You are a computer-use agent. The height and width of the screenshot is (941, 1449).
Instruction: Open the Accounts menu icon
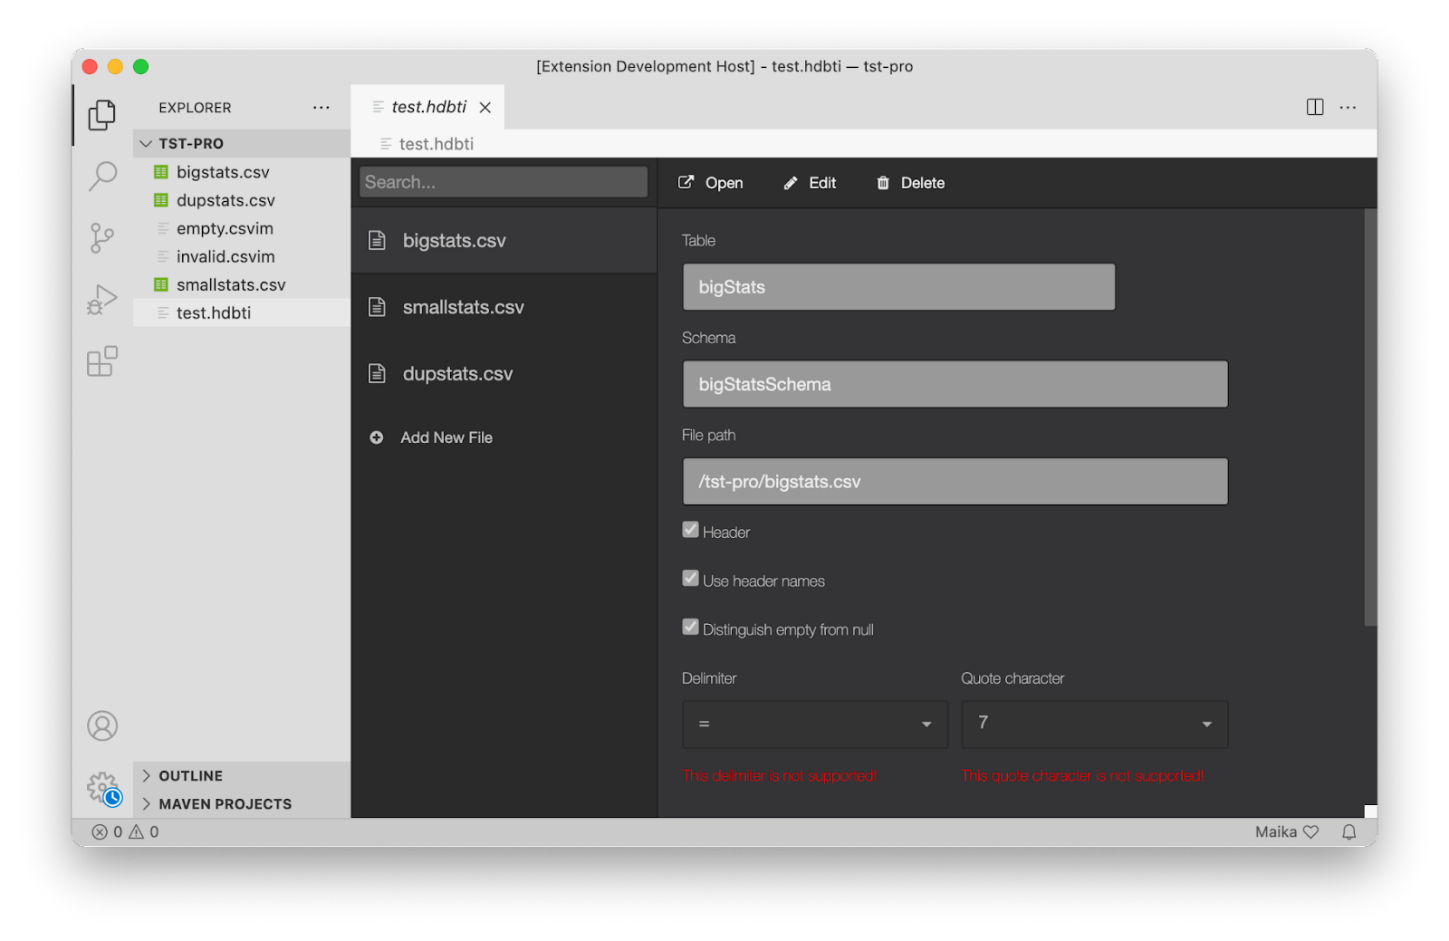102,725
